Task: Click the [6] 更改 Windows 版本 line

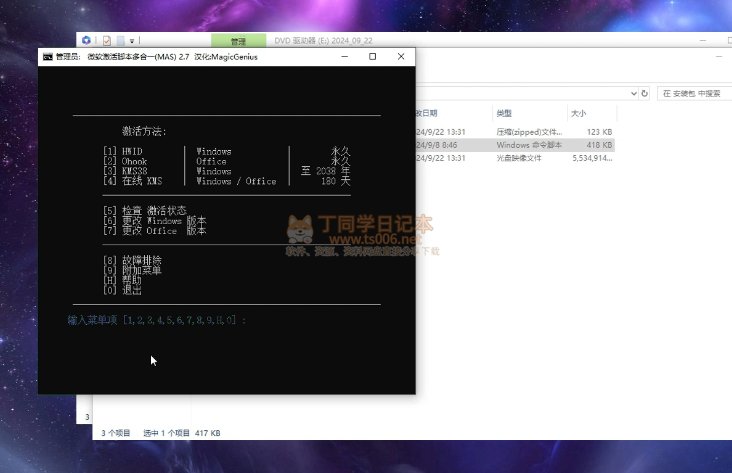Action: 155,220
